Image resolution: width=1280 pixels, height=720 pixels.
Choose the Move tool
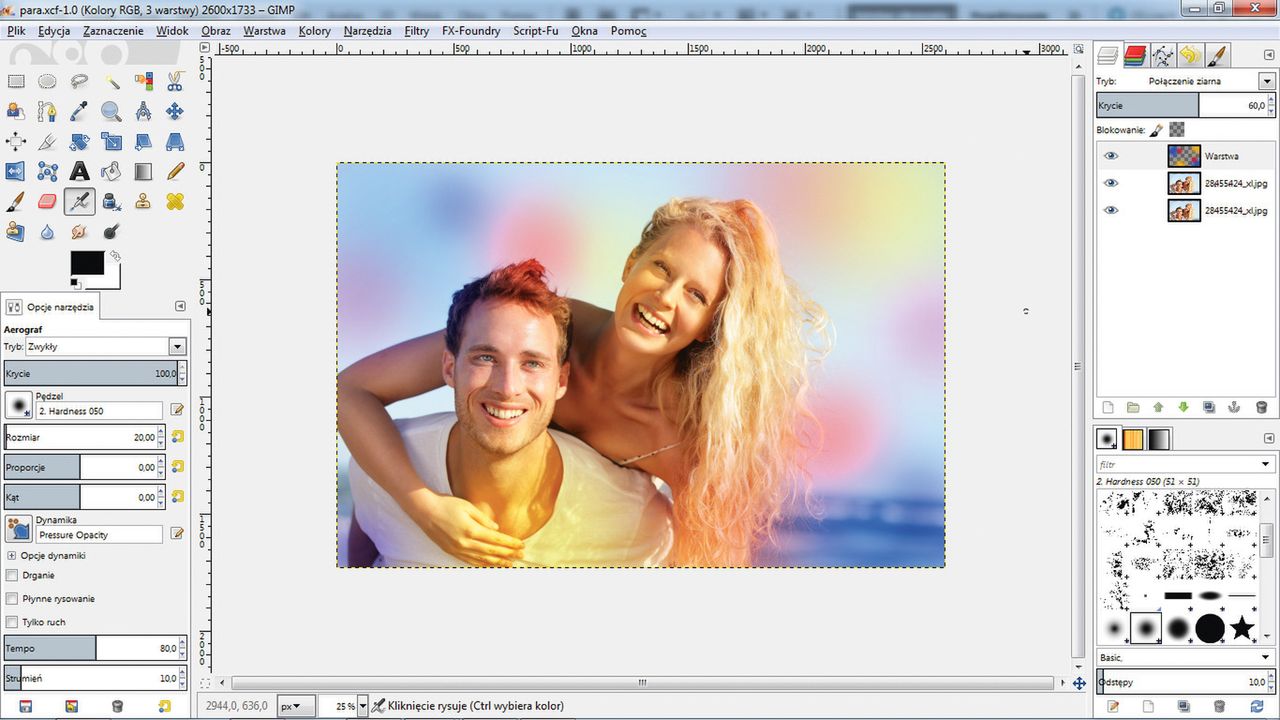point(175,112)
